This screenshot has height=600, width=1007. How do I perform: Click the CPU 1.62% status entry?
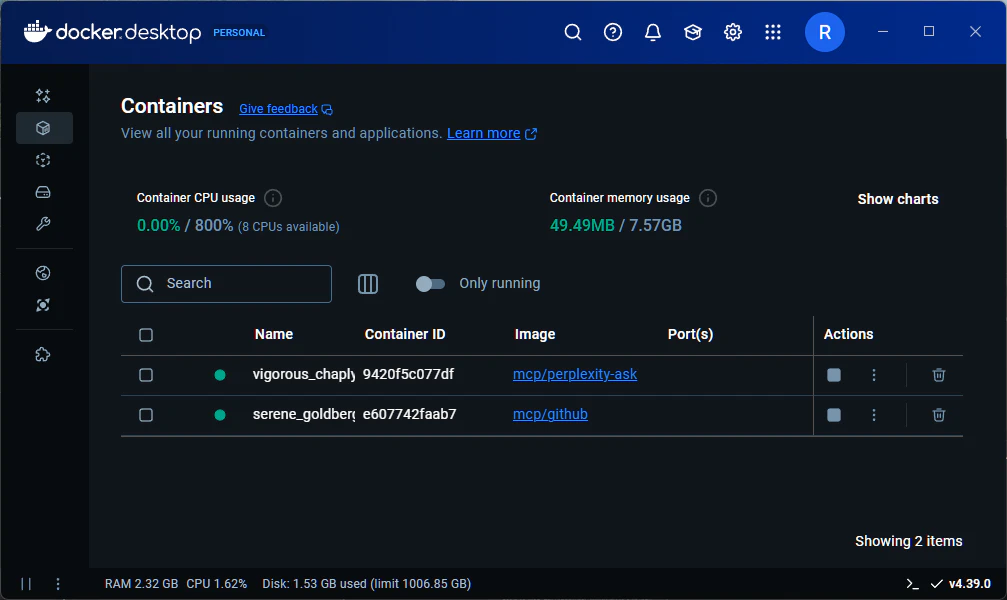pyautogui.click(x=216, y=584)
